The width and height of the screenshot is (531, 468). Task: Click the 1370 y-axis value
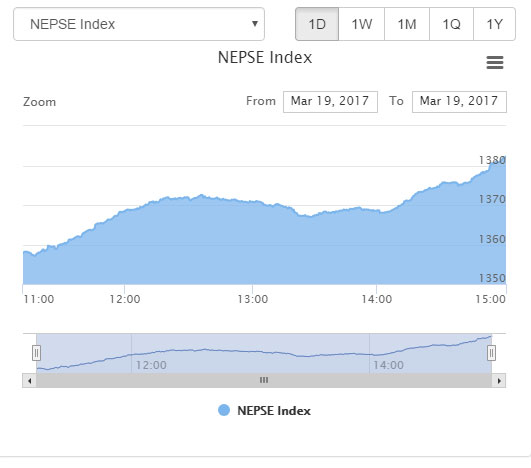coord(492,199)
